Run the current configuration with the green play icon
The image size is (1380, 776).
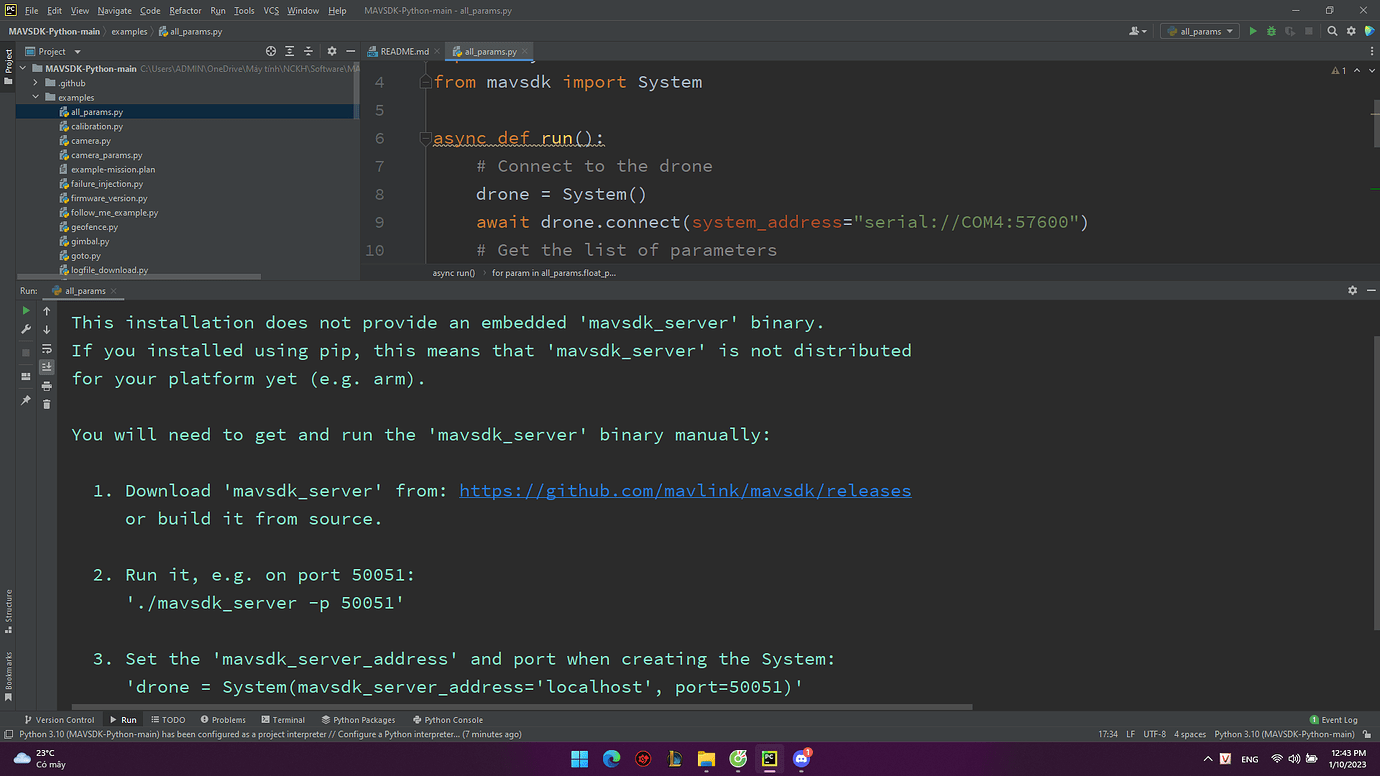[1253, 31]
